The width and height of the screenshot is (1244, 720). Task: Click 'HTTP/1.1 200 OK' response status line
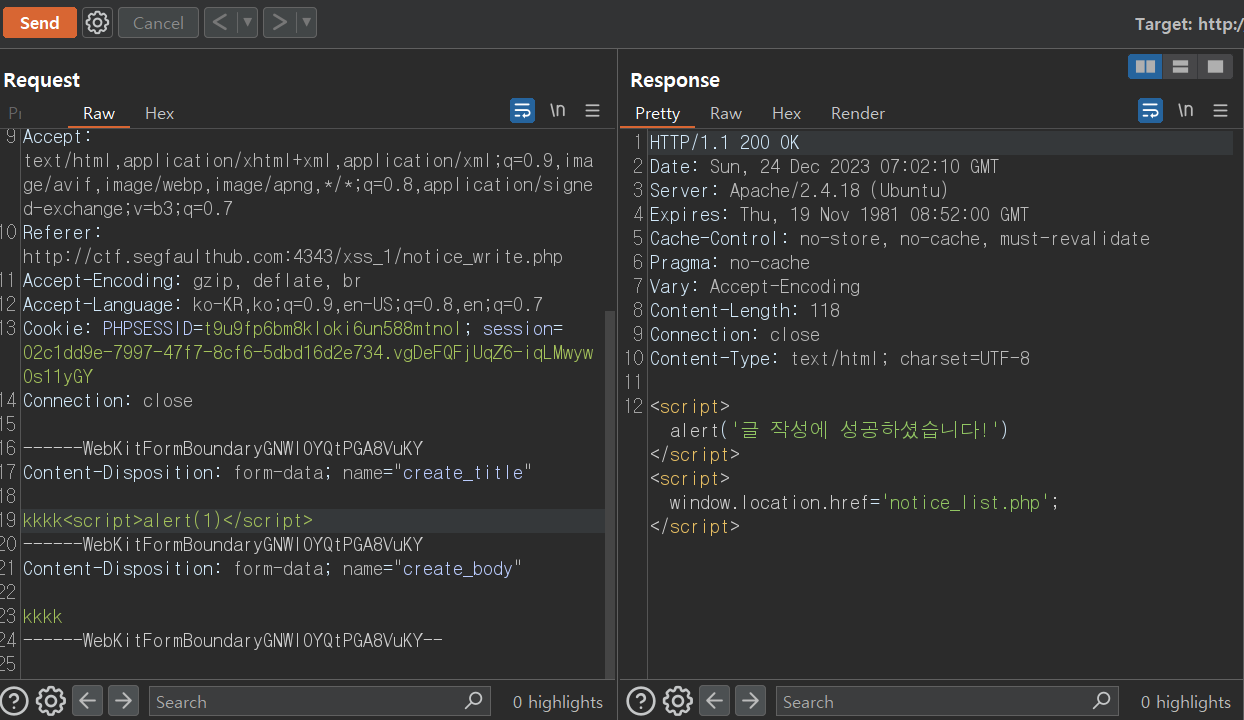tap(725, 142)
